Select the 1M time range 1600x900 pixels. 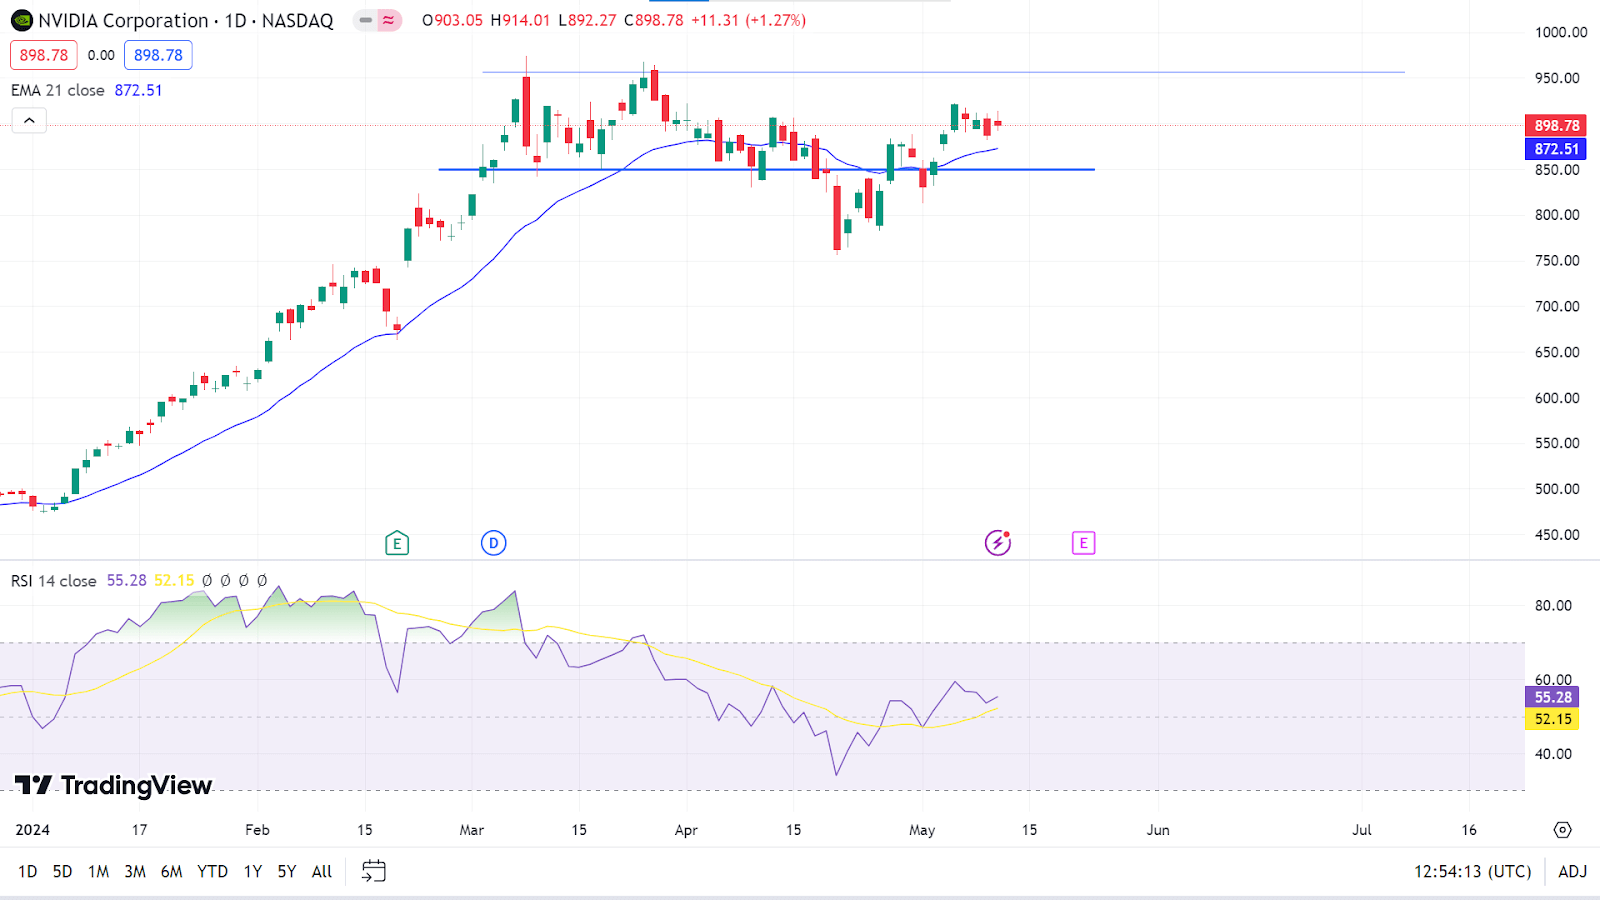98,871
